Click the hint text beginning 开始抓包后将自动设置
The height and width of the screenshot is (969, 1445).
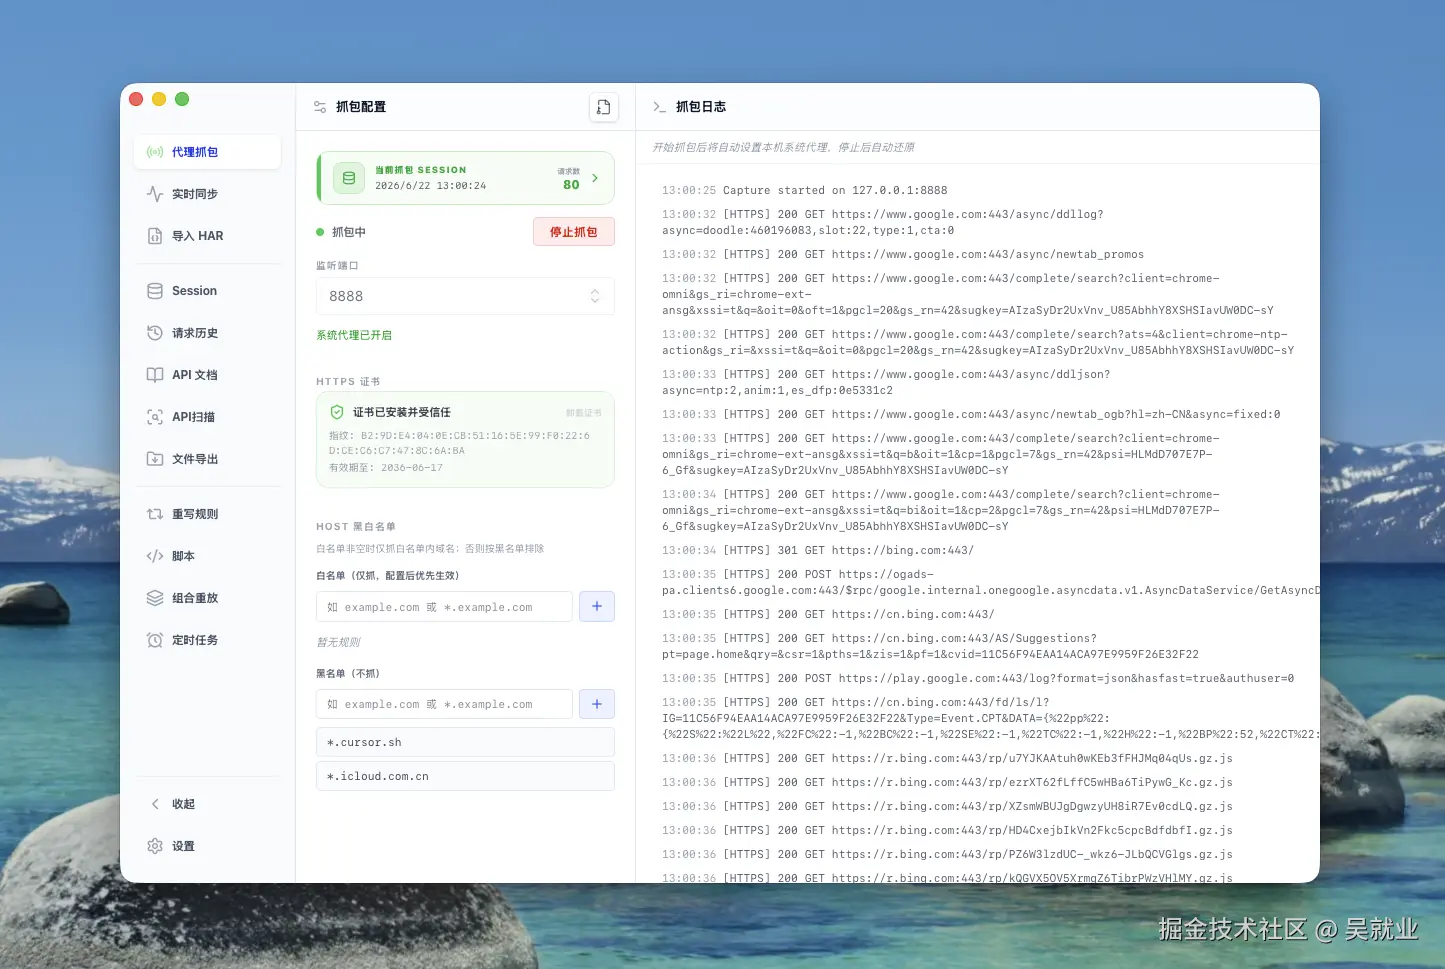point(784,147)
